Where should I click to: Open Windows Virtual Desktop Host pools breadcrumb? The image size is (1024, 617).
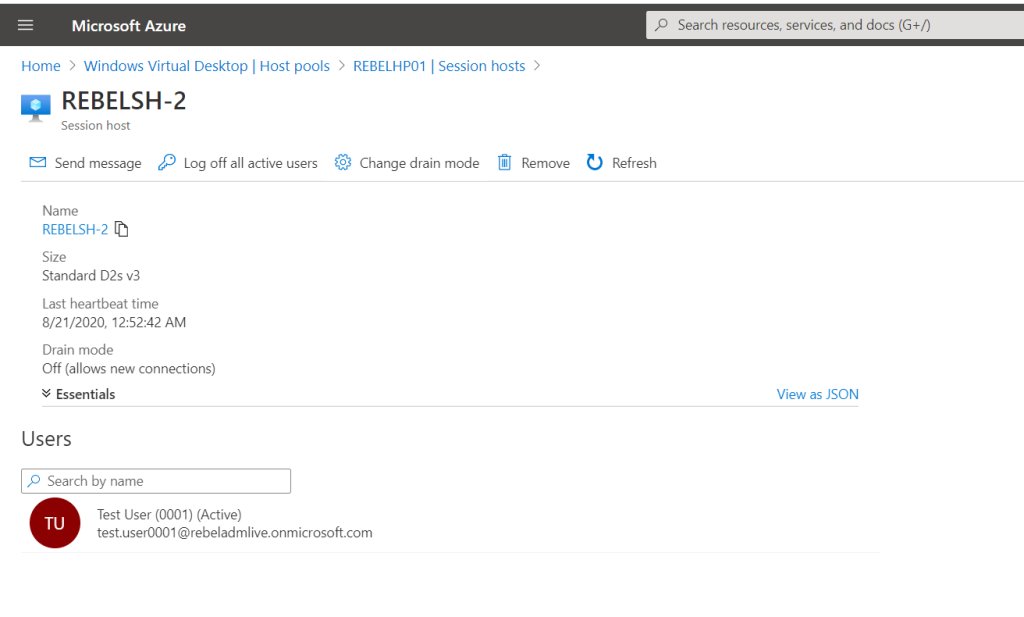[206, 65]
